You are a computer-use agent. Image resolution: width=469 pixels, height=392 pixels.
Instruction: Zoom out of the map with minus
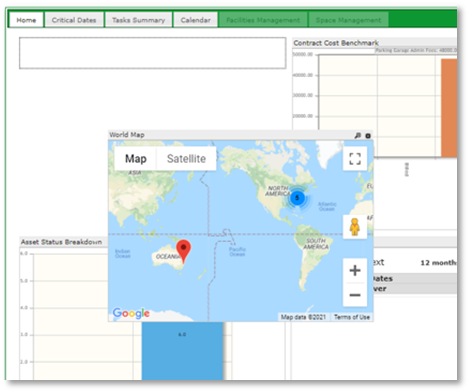pos(355,295)
